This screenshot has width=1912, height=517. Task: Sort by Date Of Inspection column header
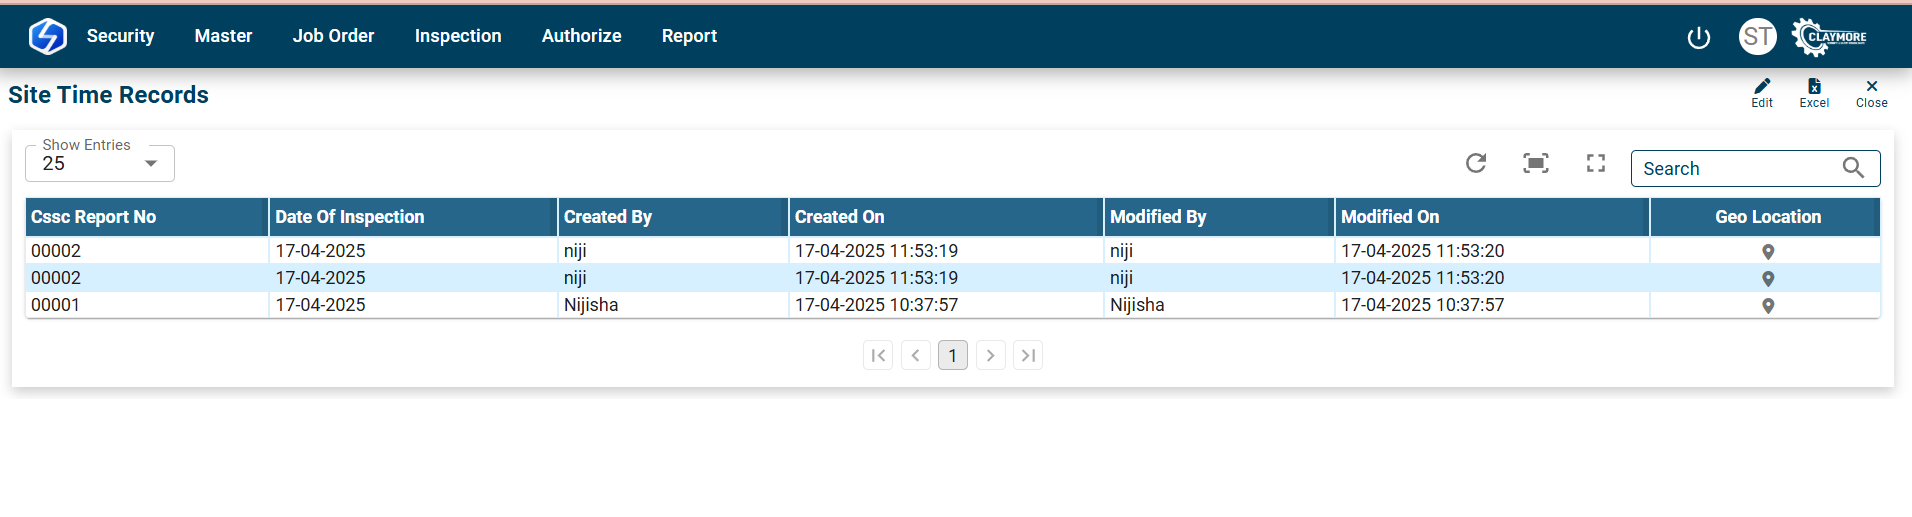pyautogui.click(x=350, y=217)
